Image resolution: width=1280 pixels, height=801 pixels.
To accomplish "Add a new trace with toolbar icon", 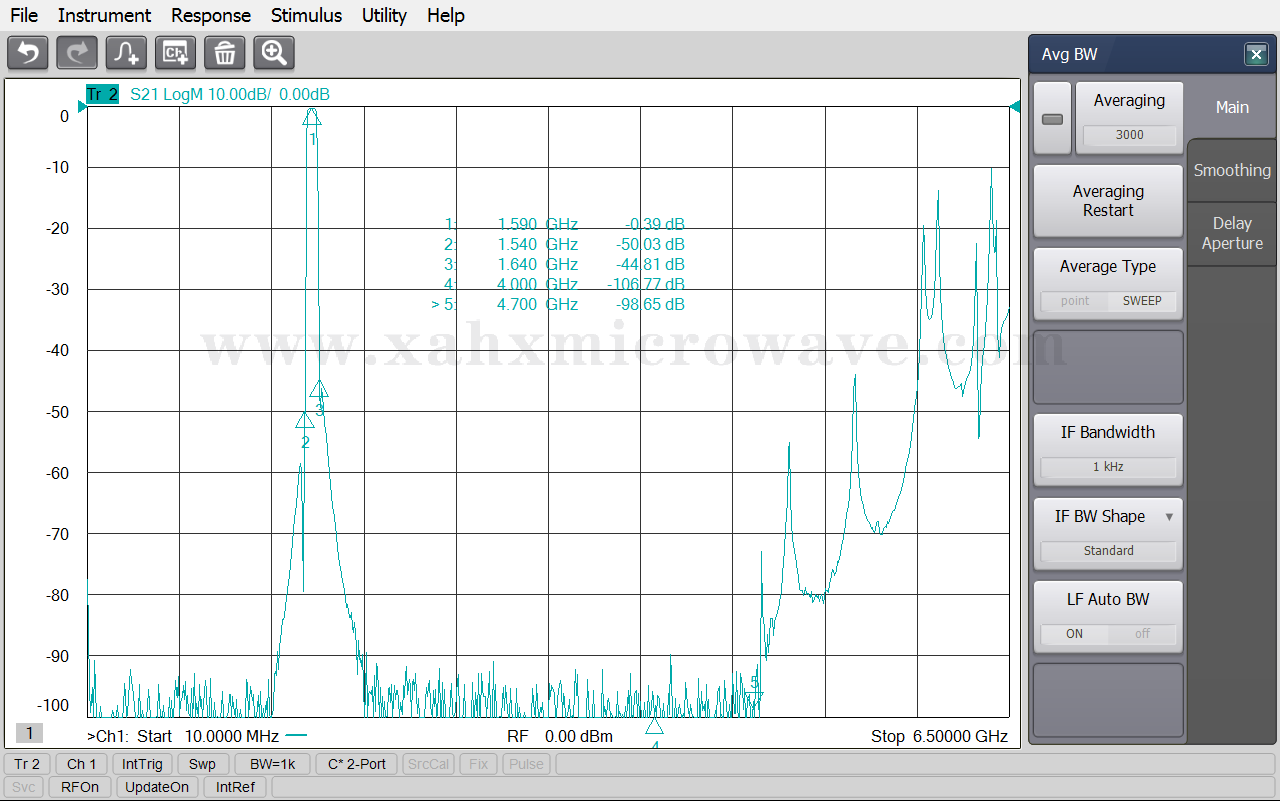I will click(126, 53).
